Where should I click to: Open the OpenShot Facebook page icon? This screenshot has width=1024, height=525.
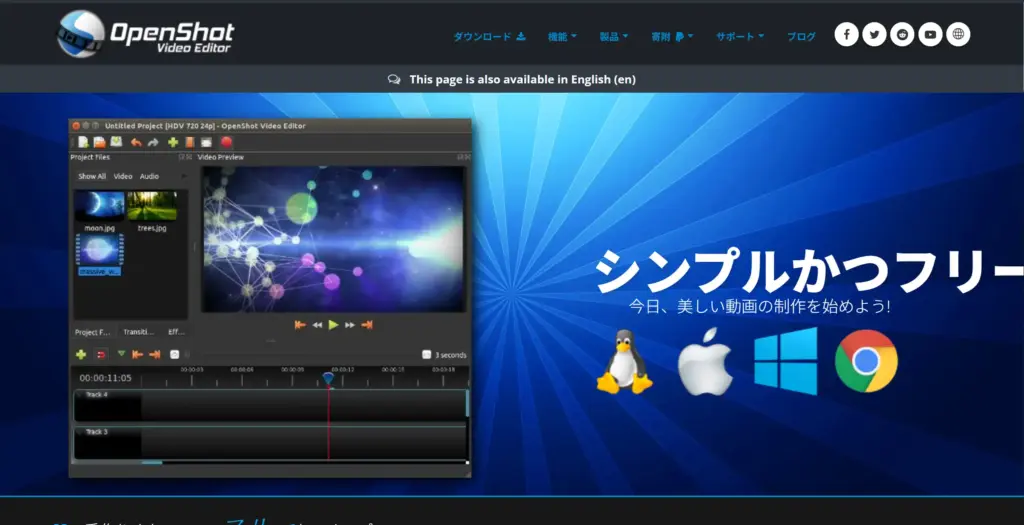pyautogui.click(x=846, y=35)
